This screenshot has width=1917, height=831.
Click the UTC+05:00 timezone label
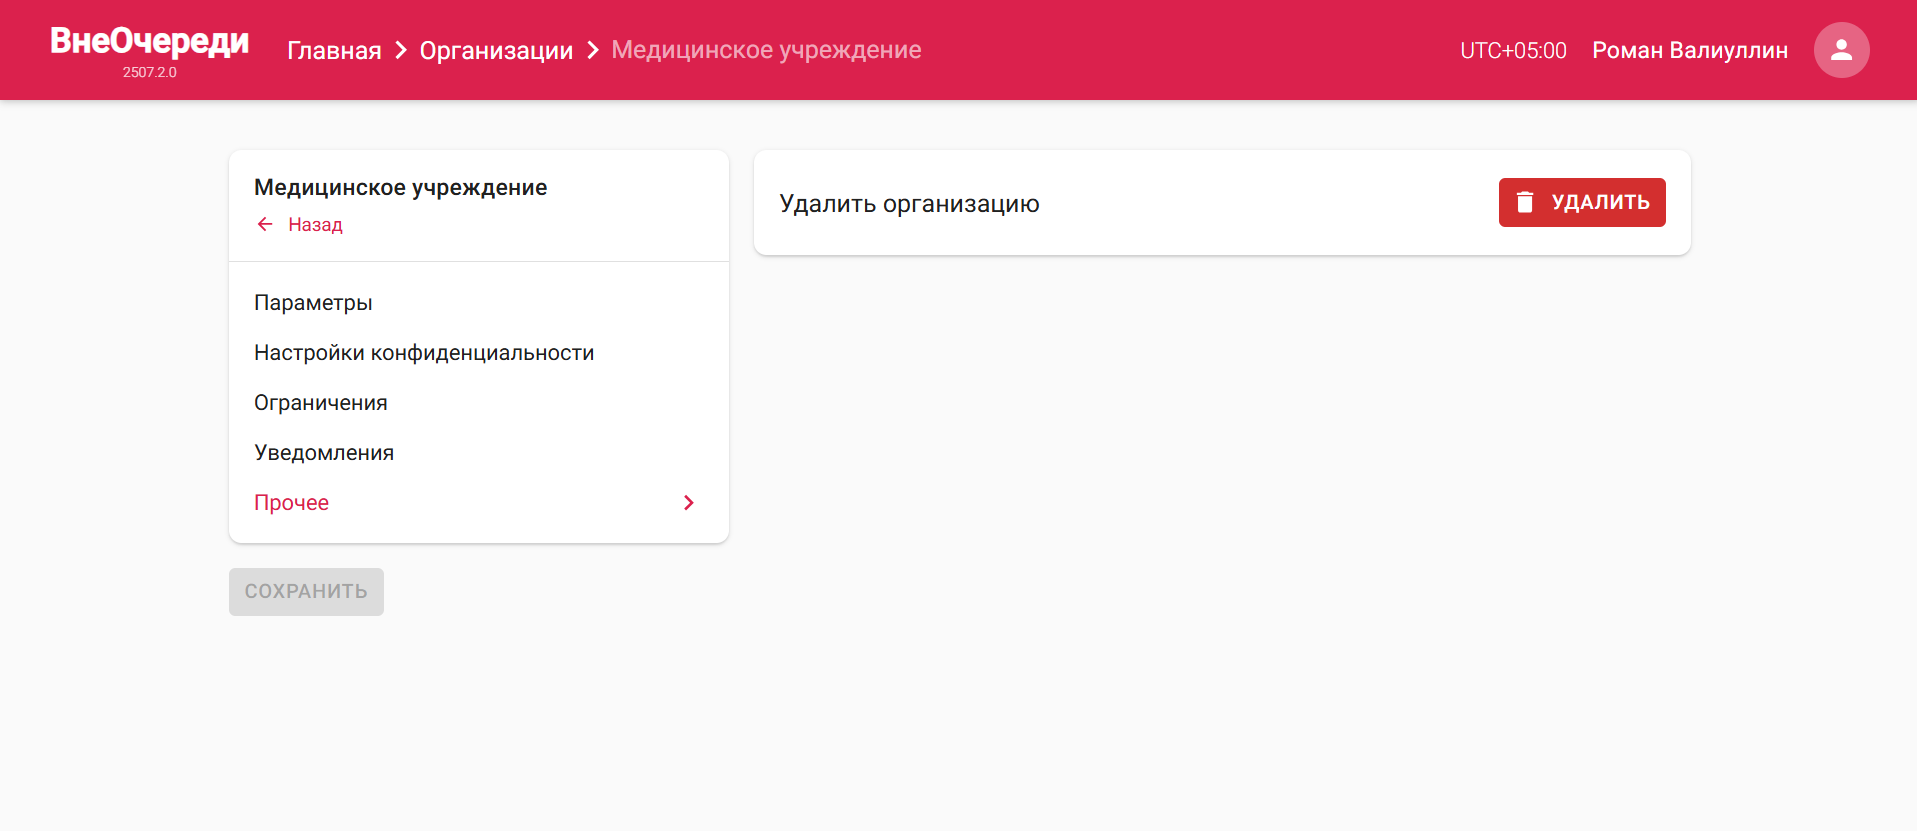click(x=1513, y=50)
